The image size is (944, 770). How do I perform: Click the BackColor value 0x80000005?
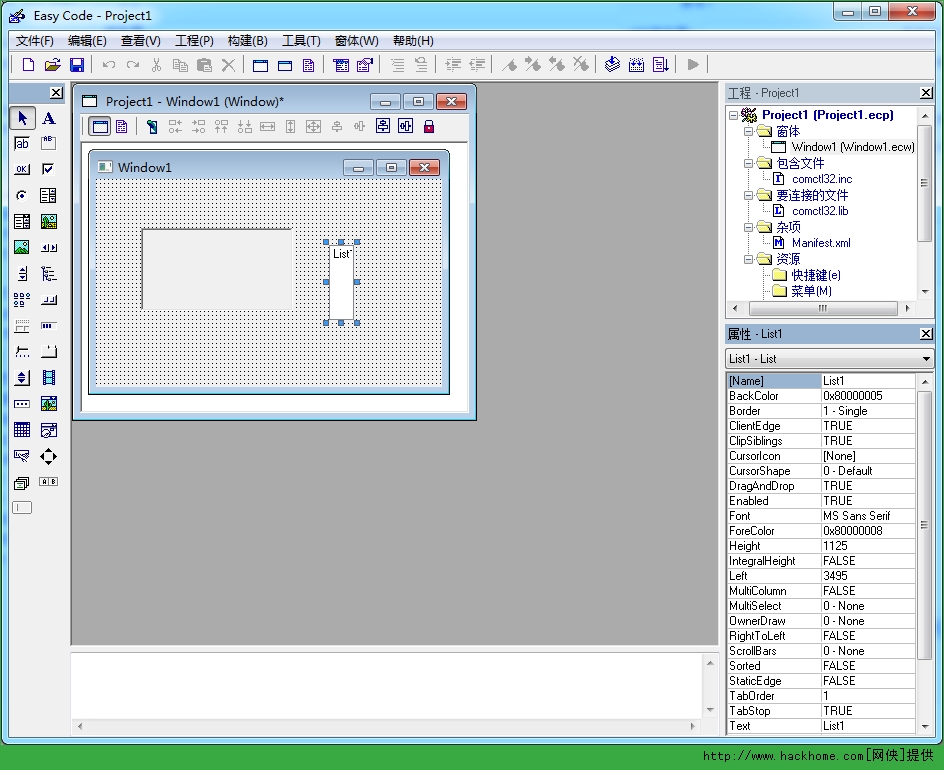click(868, 396)
